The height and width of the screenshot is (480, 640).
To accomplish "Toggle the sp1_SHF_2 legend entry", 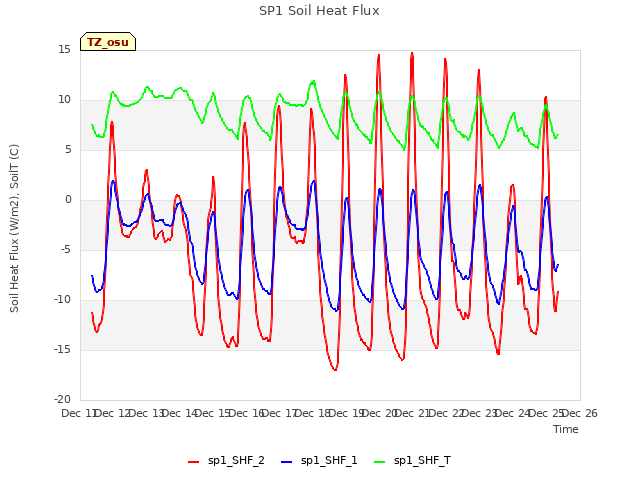I will (226, 461).
